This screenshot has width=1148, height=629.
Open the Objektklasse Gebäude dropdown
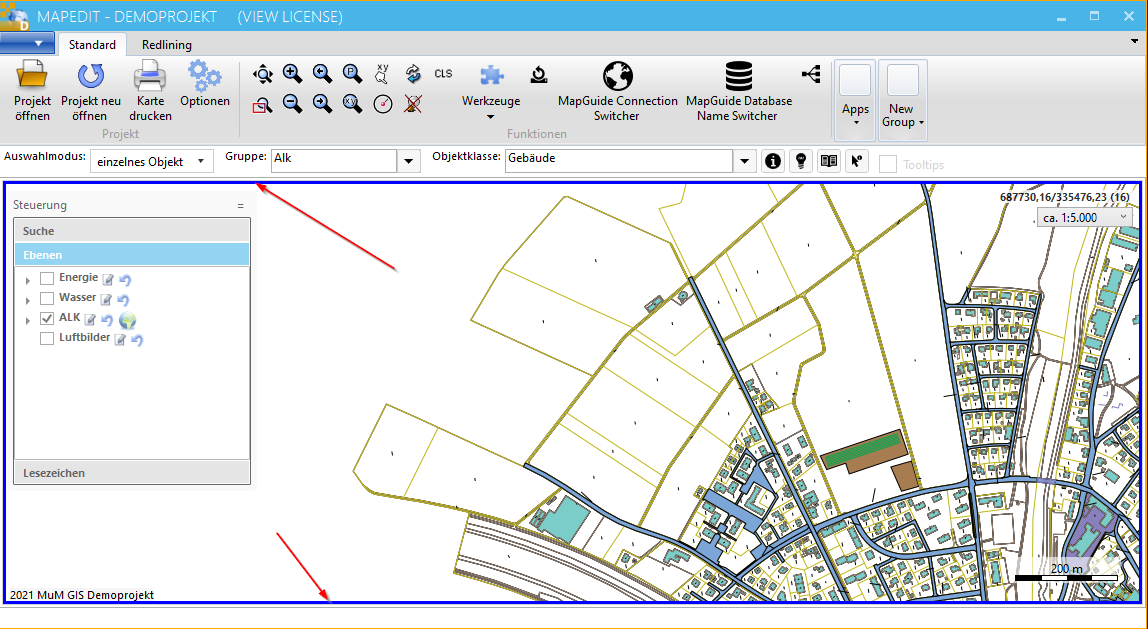point(744,161)
